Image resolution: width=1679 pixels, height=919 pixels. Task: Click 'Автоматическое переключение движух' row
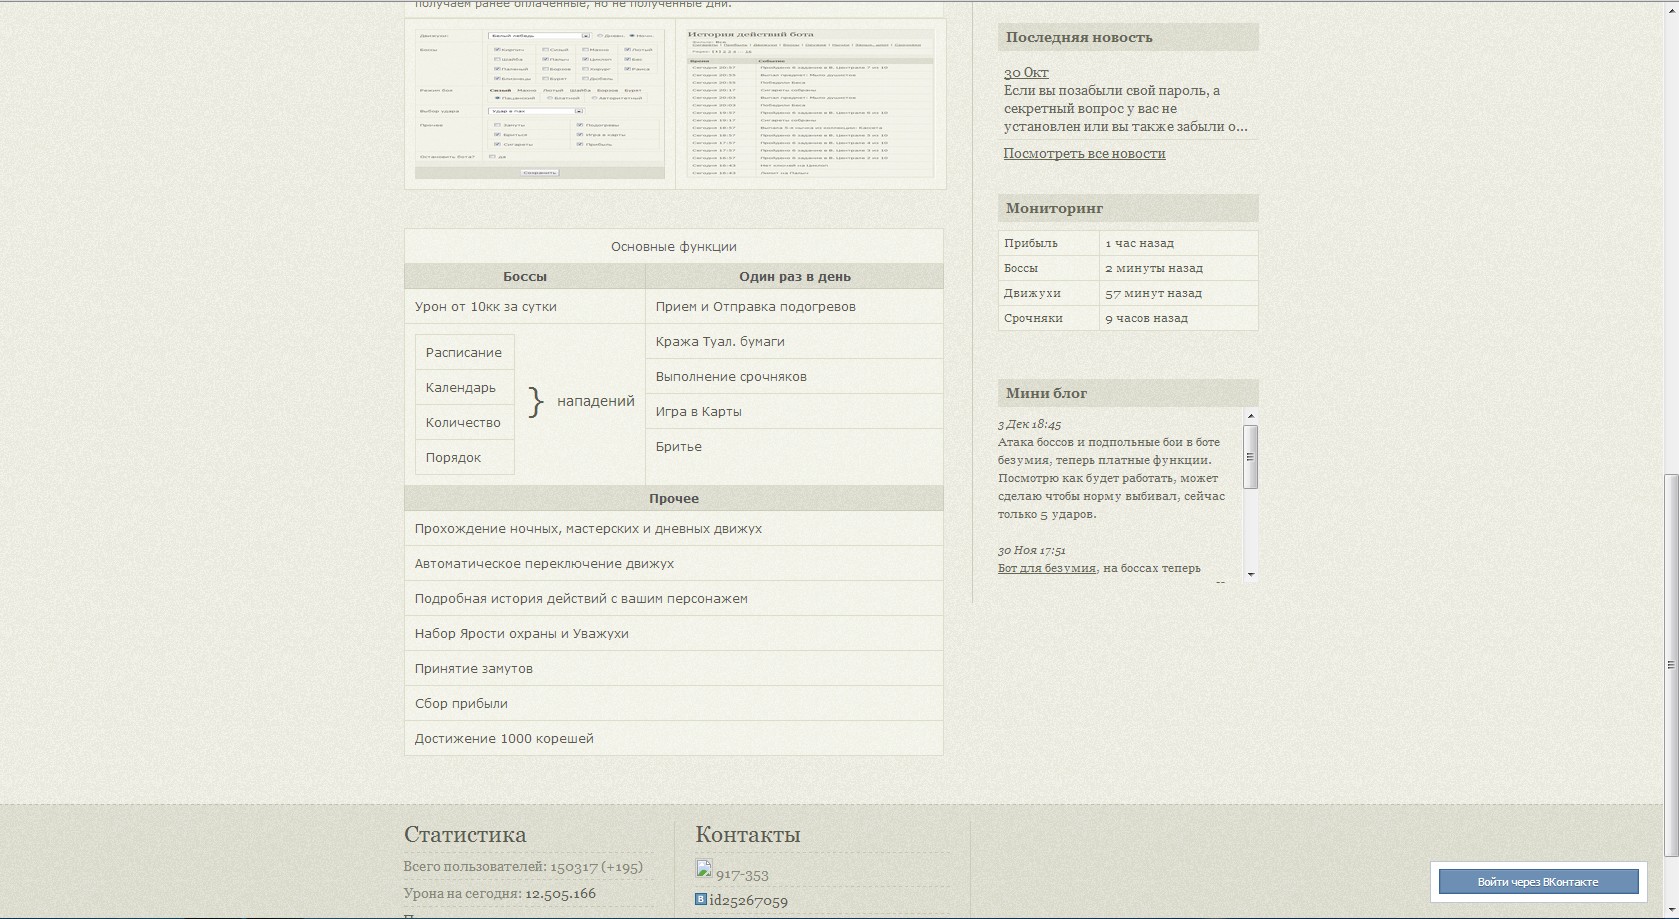click(x=674, y=563)
